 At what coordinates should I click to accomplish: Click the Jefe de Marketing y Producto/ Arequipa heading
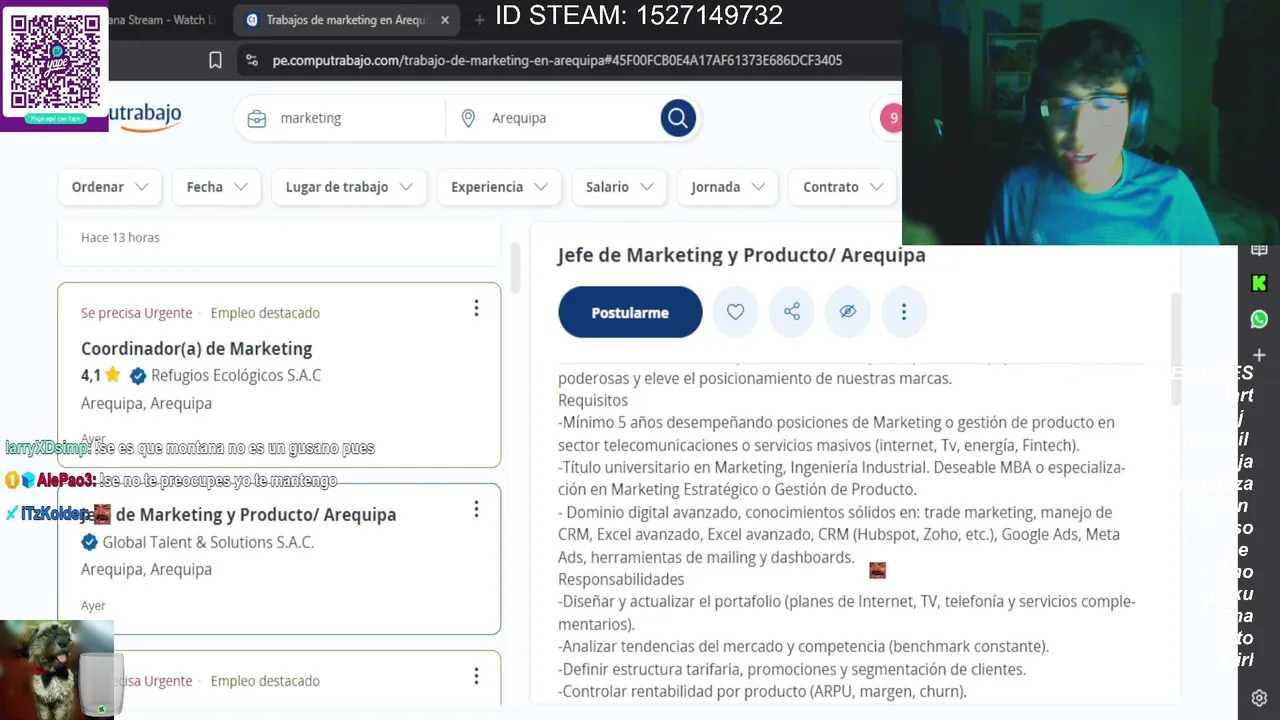click(742, 255)
